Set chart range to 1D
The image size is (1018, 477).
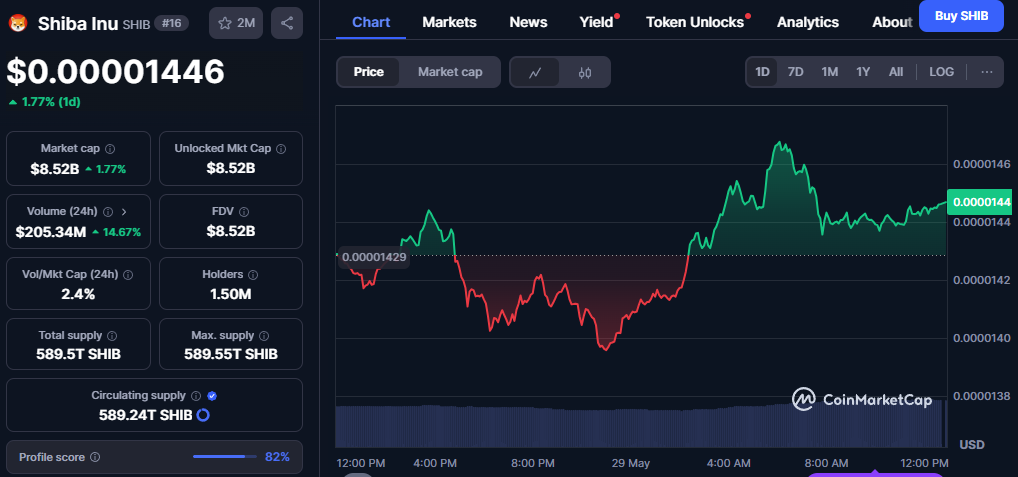pyautogui.click(x=762, y=72)
